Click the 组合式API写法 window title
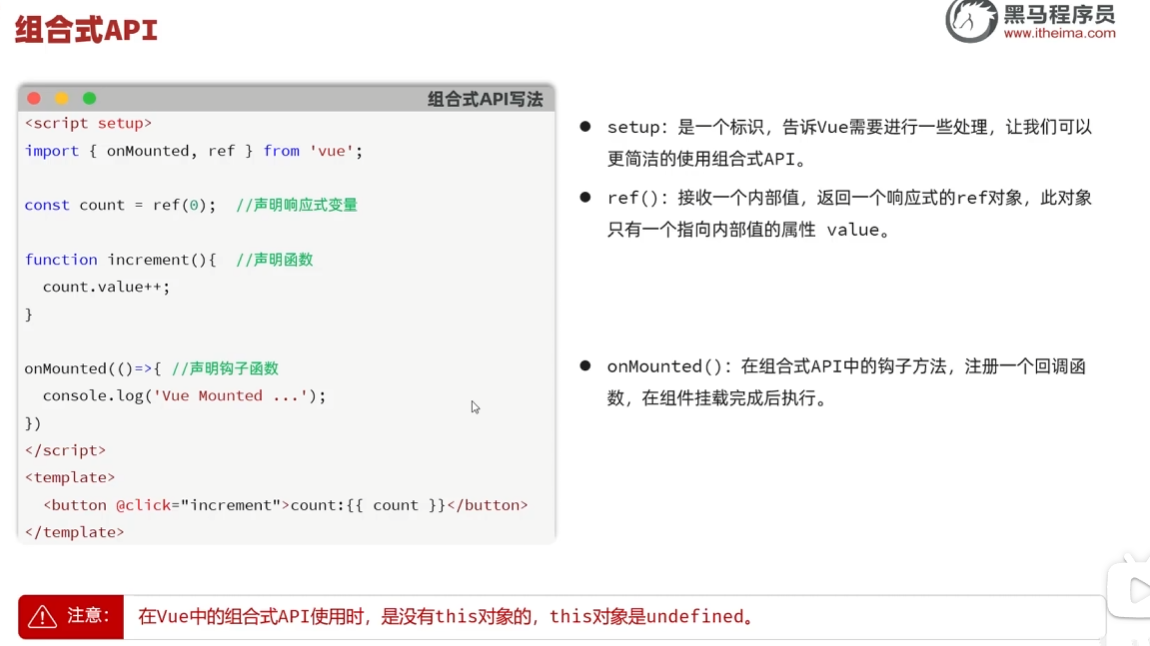This screenshot has height=646, width=1150. (485, 99)
